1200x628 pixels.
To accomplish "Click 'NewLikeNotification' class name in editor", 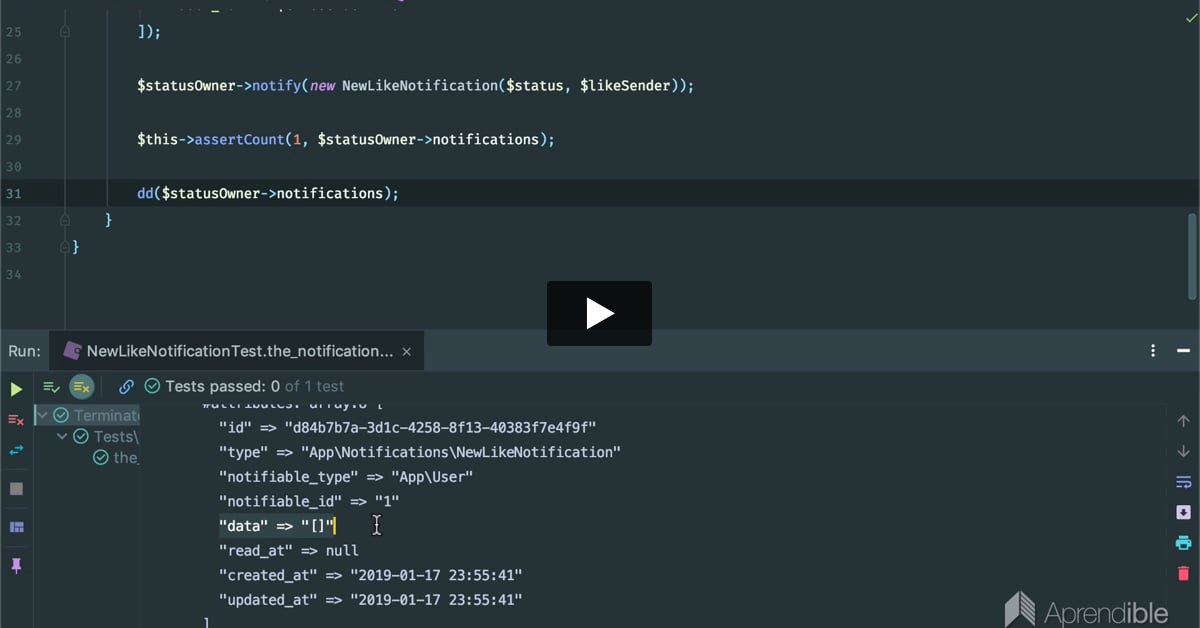I will coord(419,86).
